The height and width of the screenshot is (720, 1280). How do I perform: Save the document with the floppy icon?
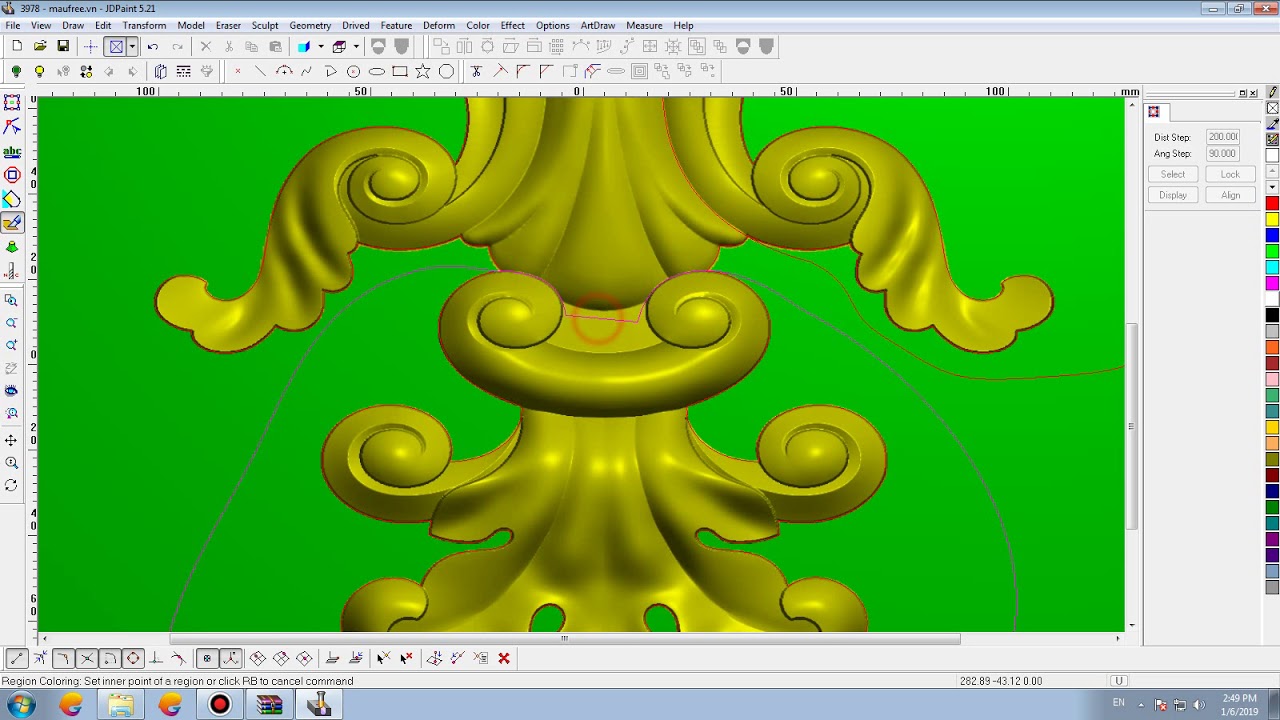[63, 46]
